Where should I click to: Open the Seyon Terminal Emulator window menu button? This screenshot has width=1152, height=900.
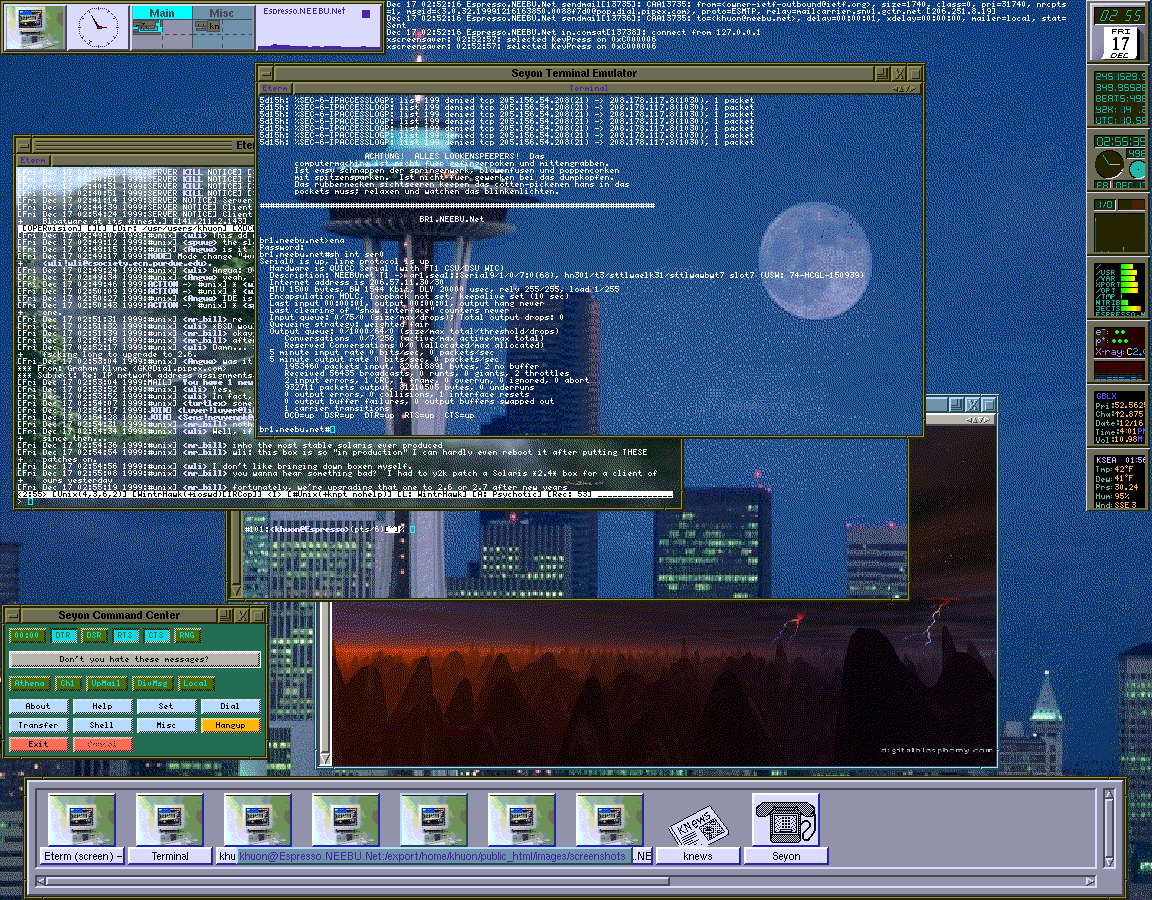[x=266, y=73]
